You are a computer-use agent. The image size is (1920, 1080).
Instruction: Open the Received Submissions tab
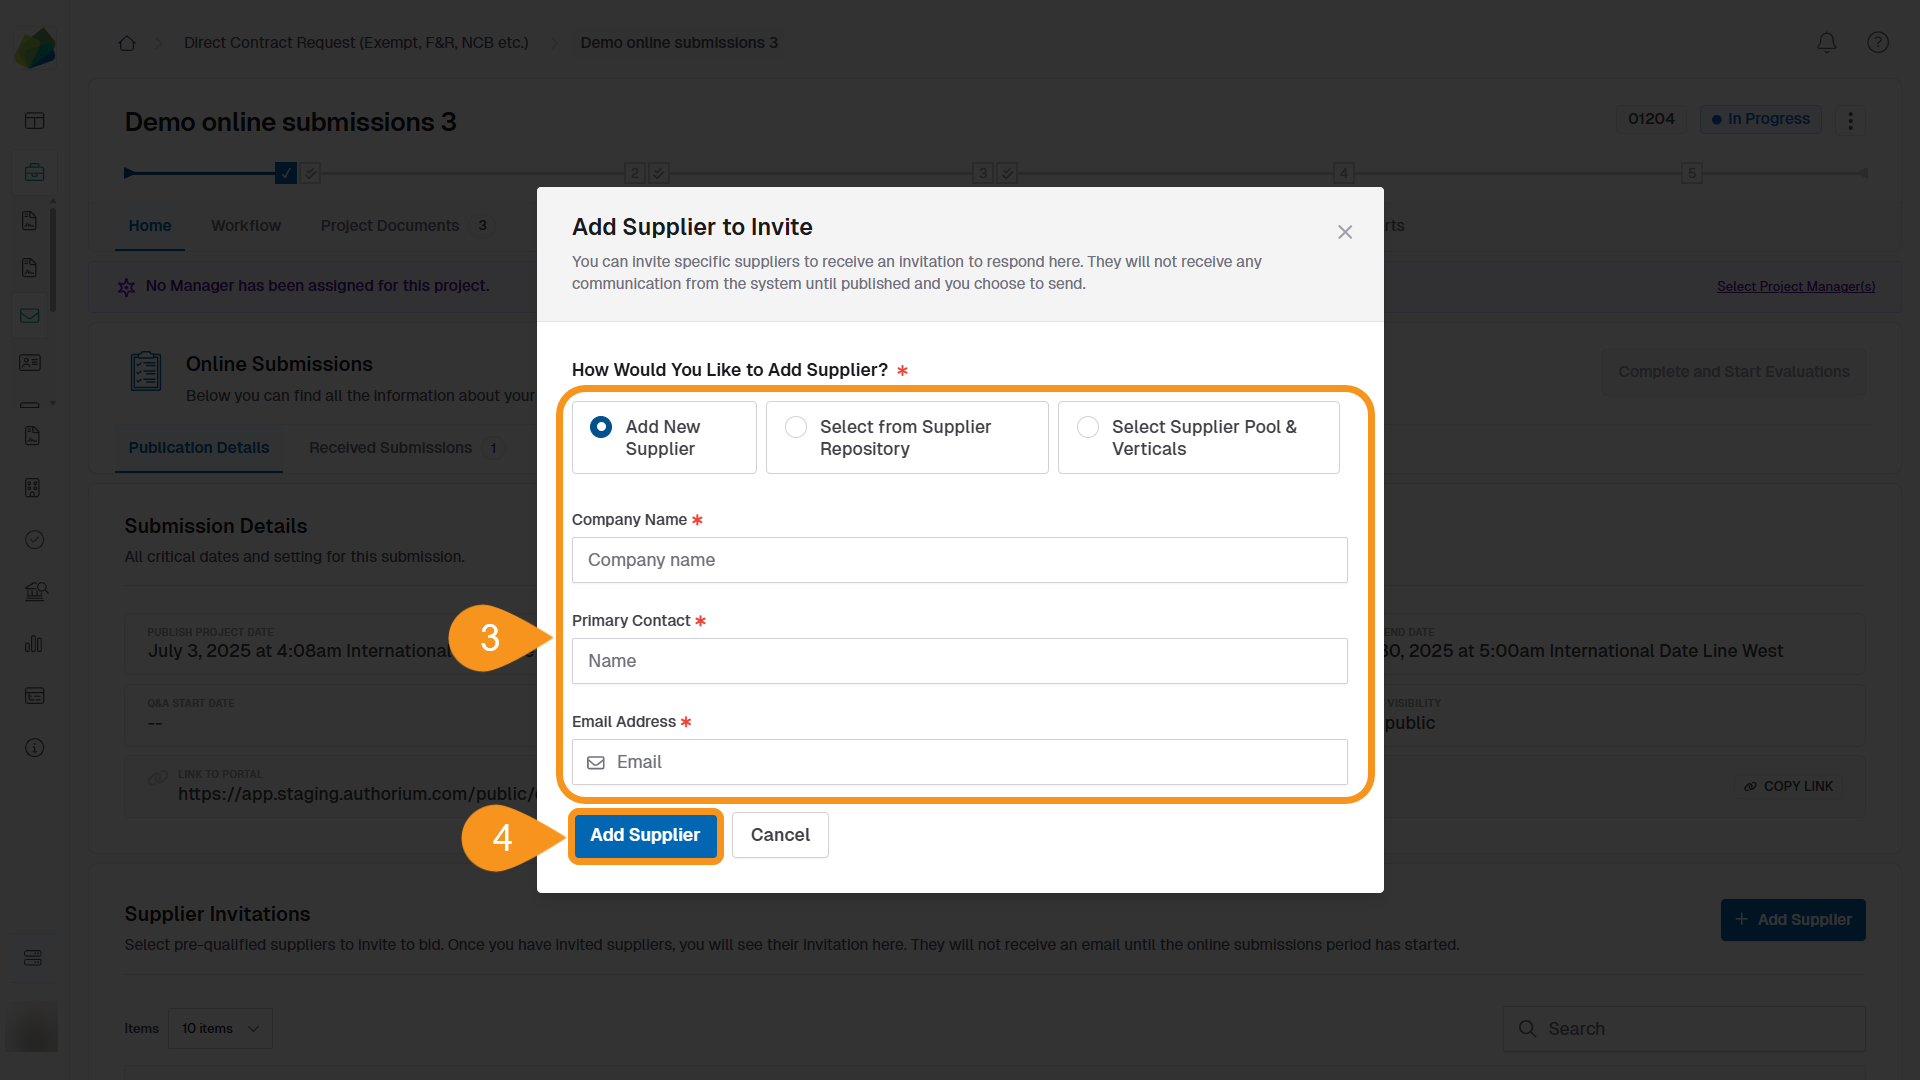(390, 448)
